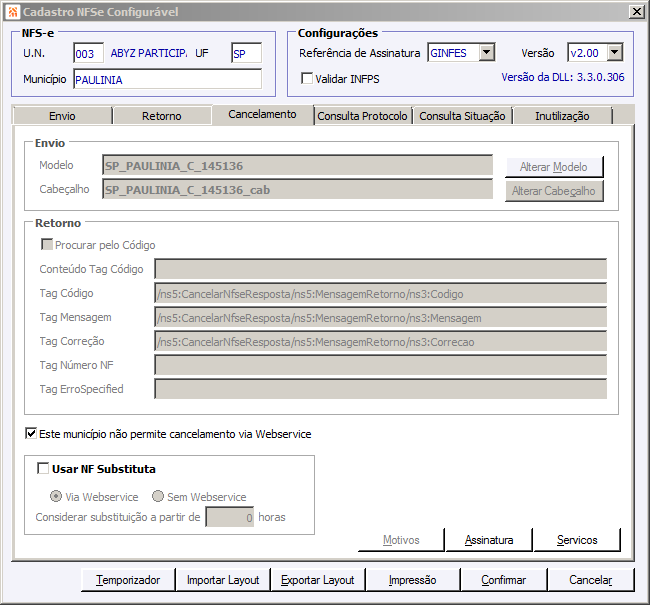
Task: Click the Assinatura button
Action: 489,540
